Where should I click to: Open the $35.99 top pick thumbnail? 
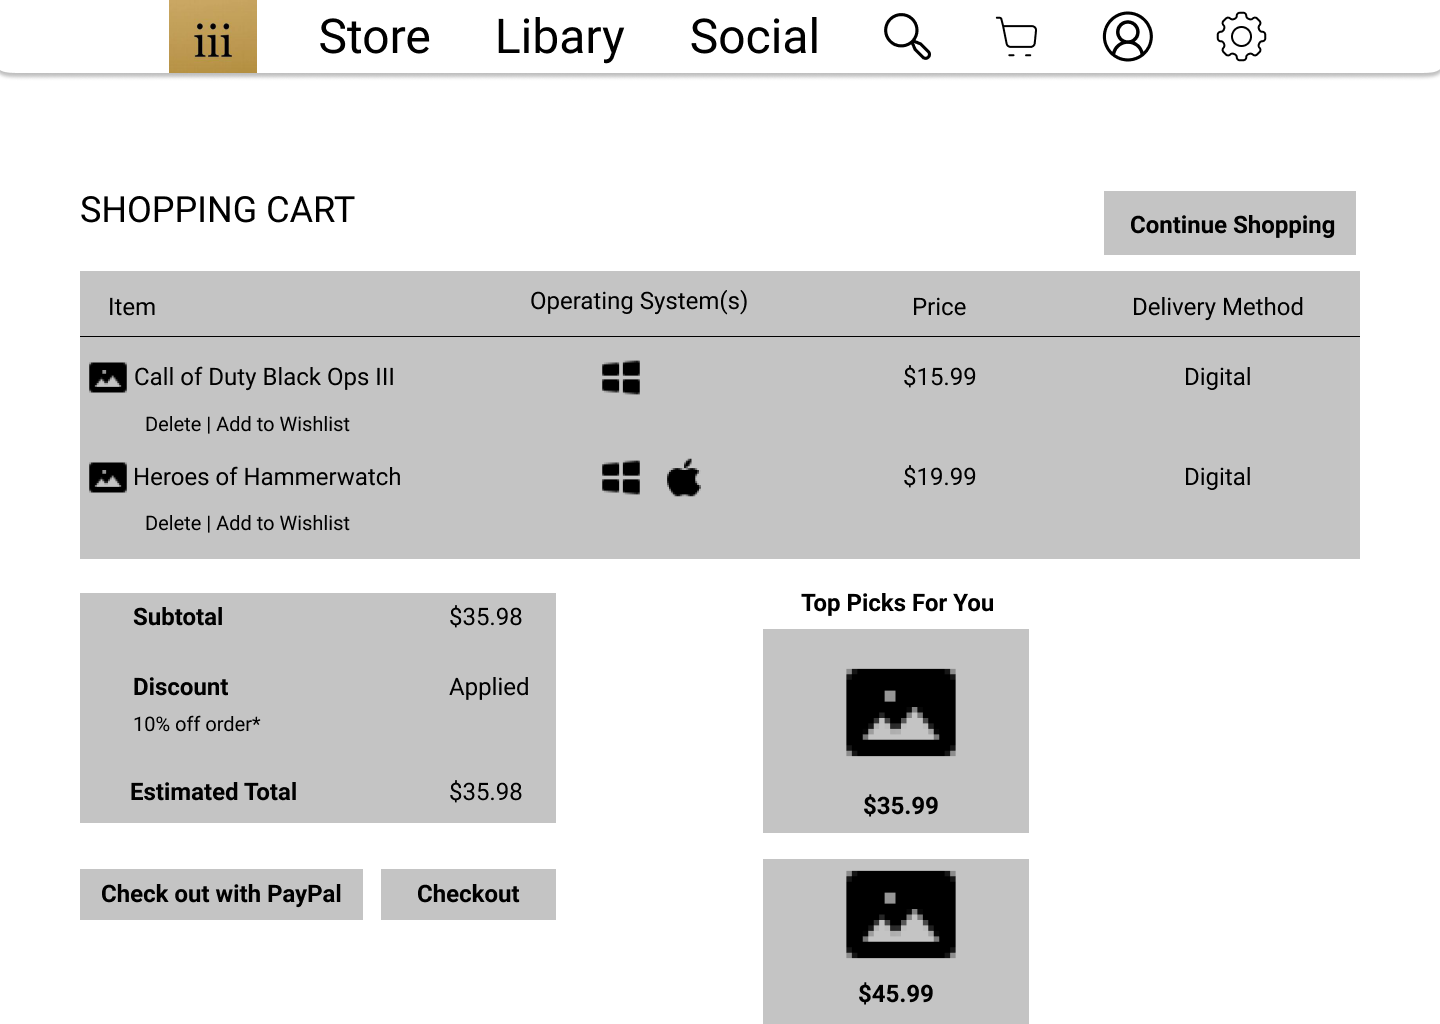click(901, 712)
